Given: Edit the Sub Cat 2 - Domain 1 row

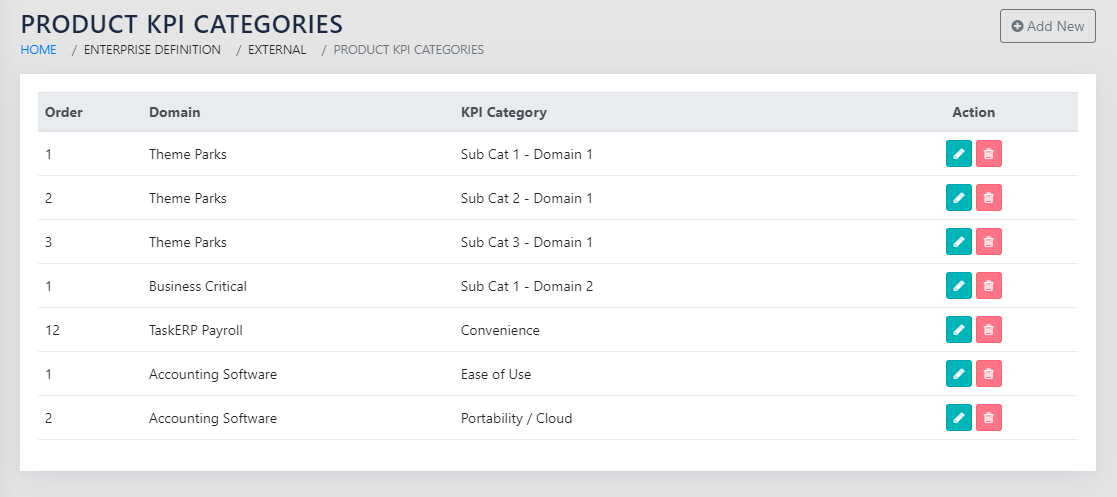Looking at the screenshot, I should tap(958, 198).
